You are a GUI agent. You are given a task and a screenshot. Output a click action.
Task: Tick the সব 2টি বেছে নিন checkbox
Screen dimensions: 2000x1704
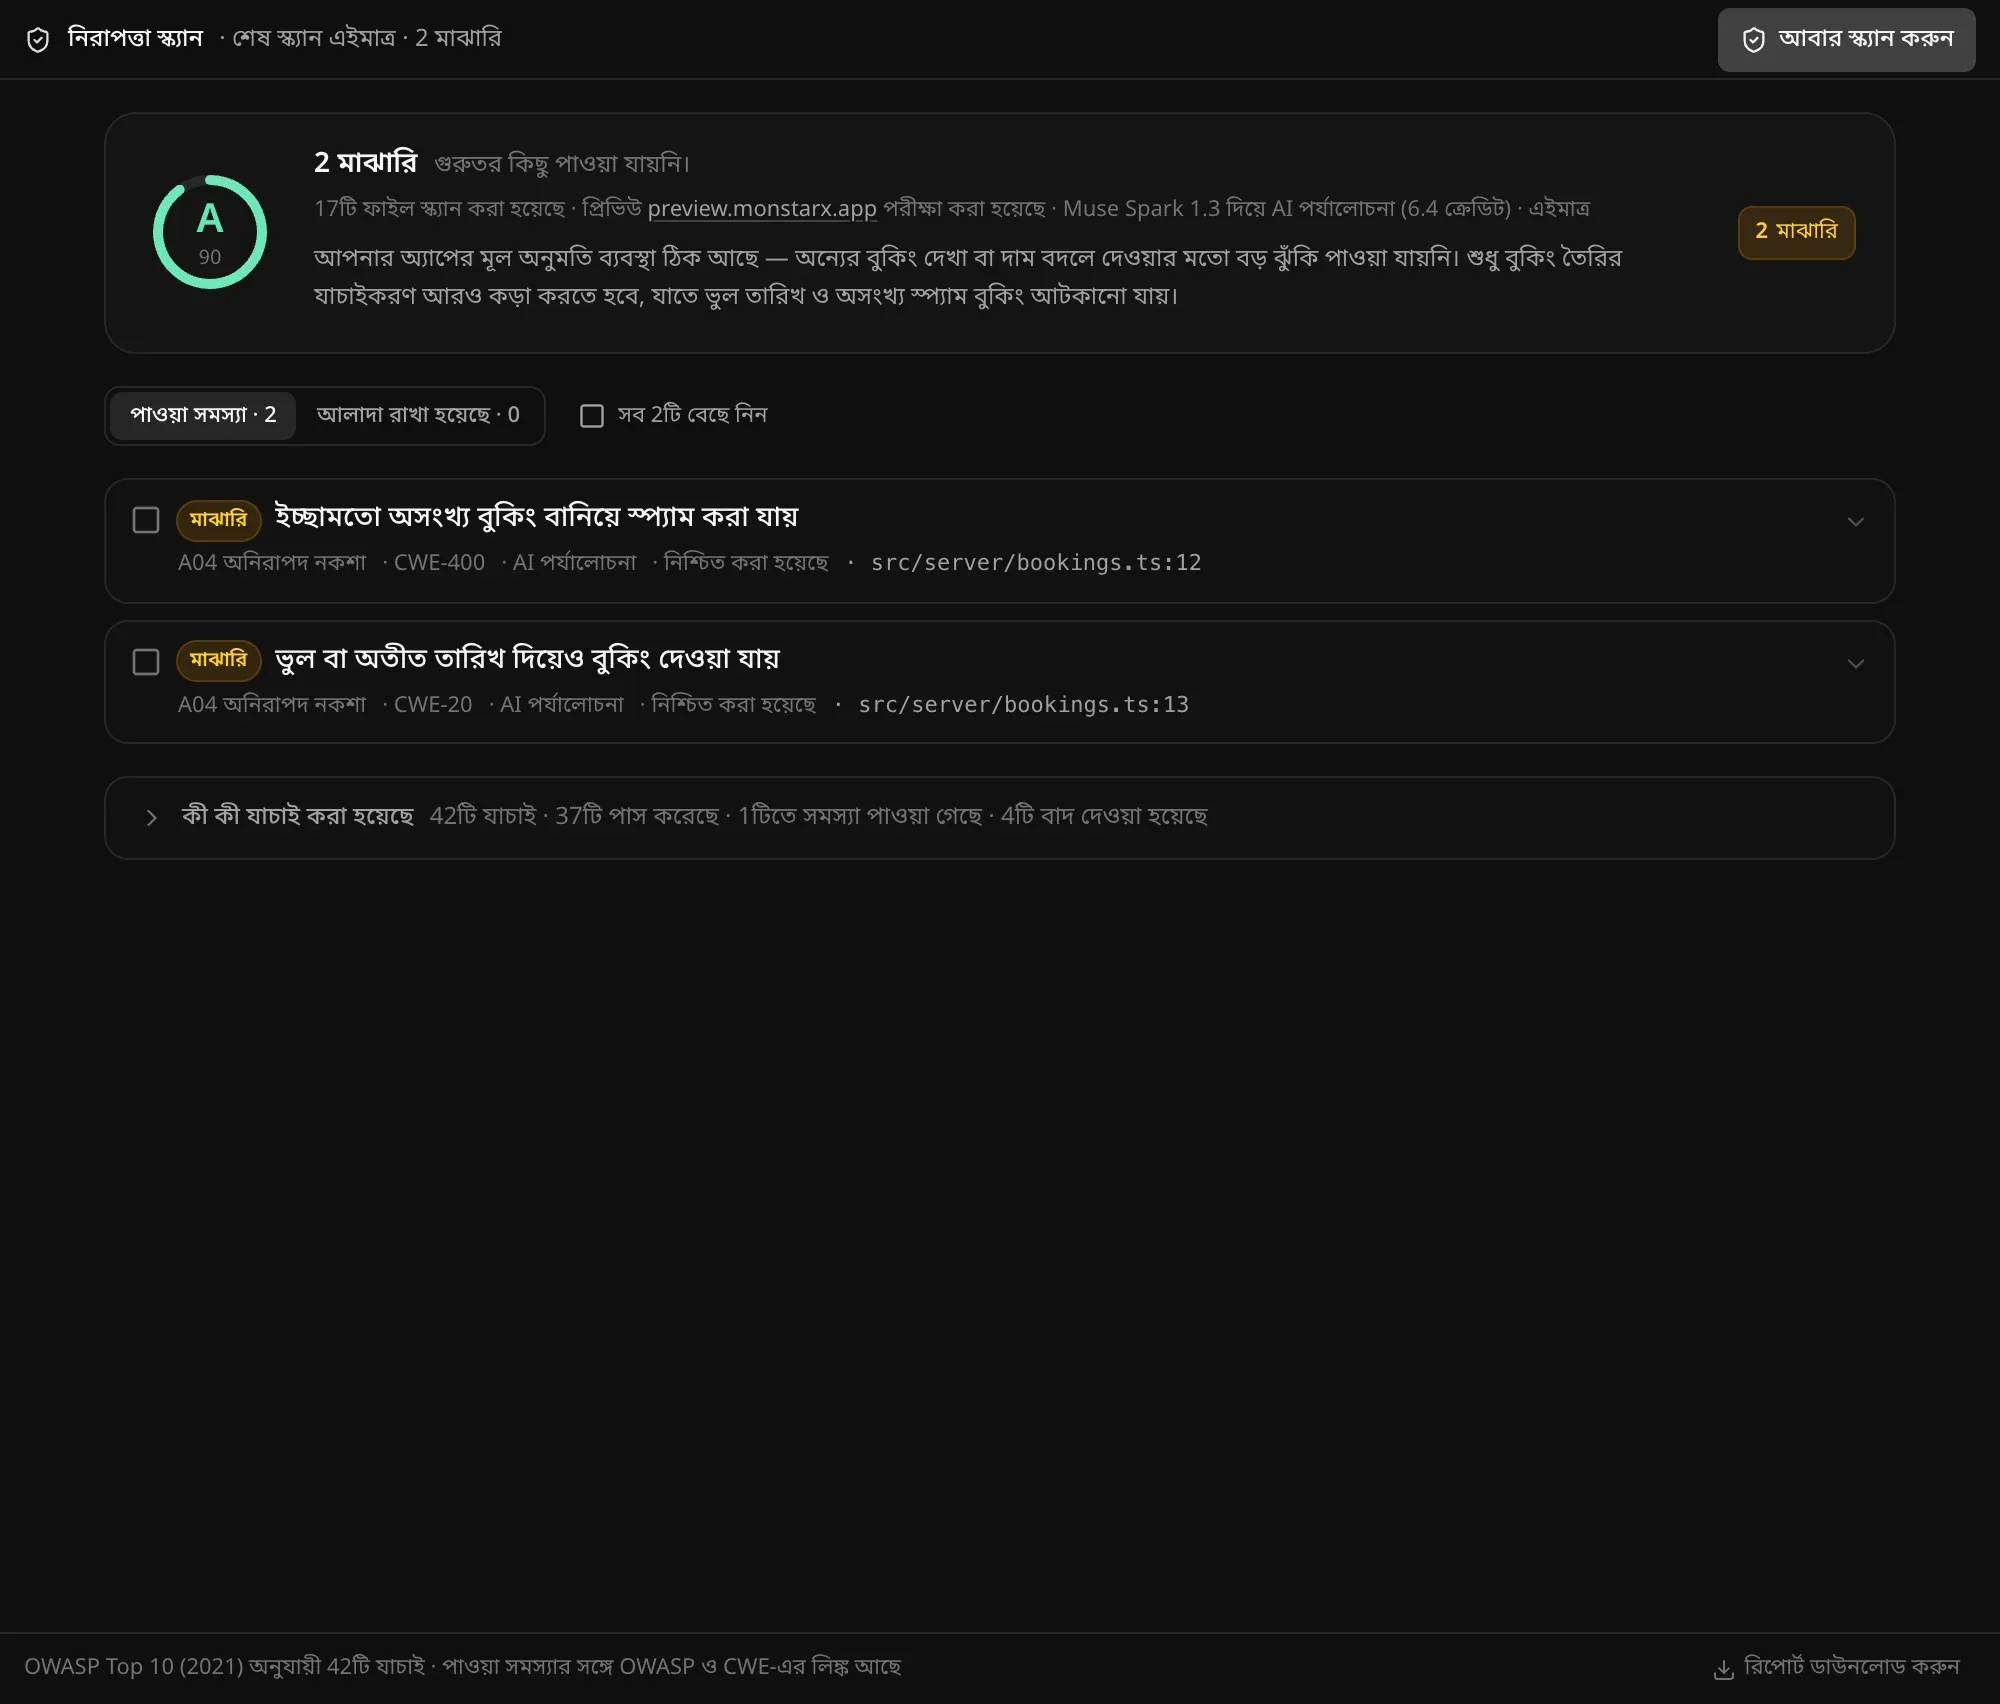tap(592, 415)
